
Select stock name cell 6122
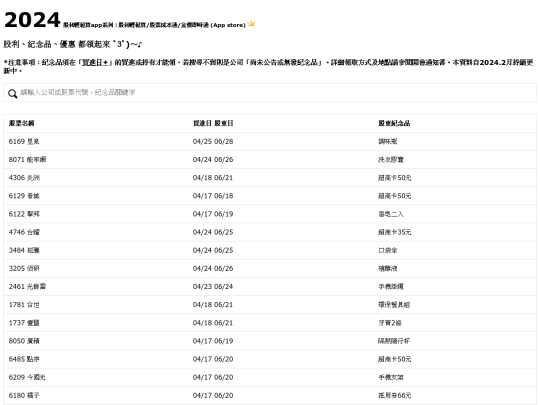coord(24,214)
